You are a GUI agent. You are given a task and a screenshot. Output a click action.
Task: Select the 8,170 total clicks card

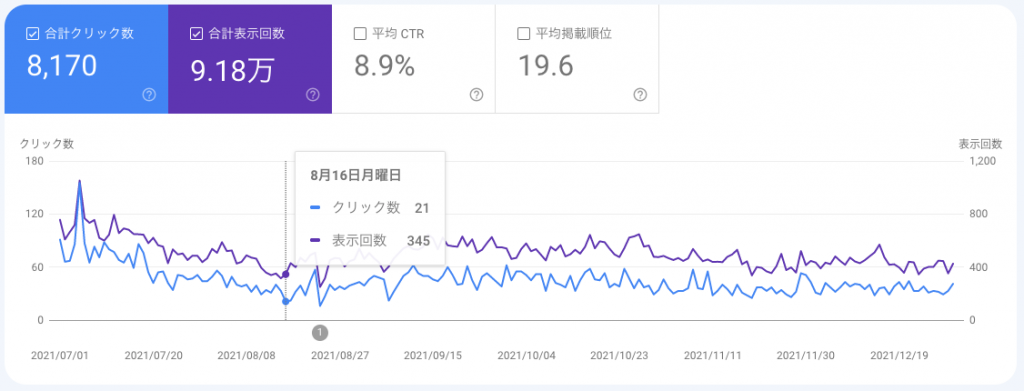click(86, 59)
